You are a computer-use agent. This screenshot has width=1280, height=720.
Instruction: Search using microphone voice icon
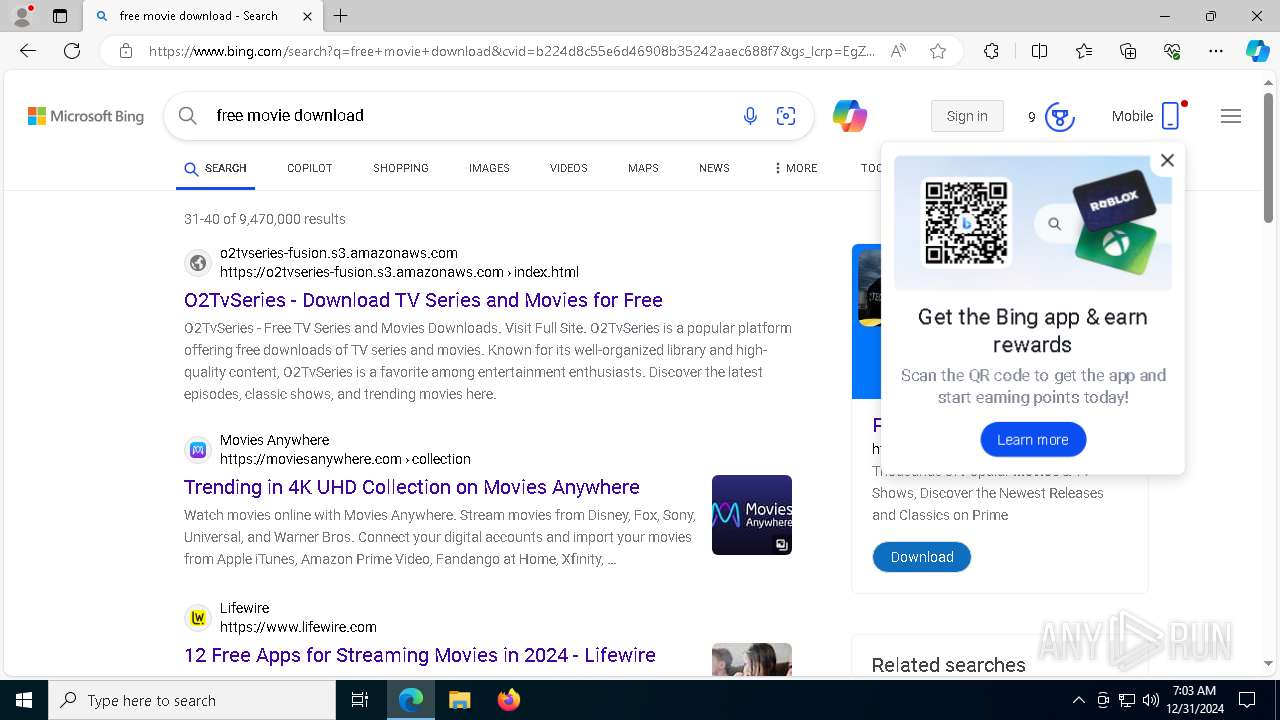click(750, 116)
